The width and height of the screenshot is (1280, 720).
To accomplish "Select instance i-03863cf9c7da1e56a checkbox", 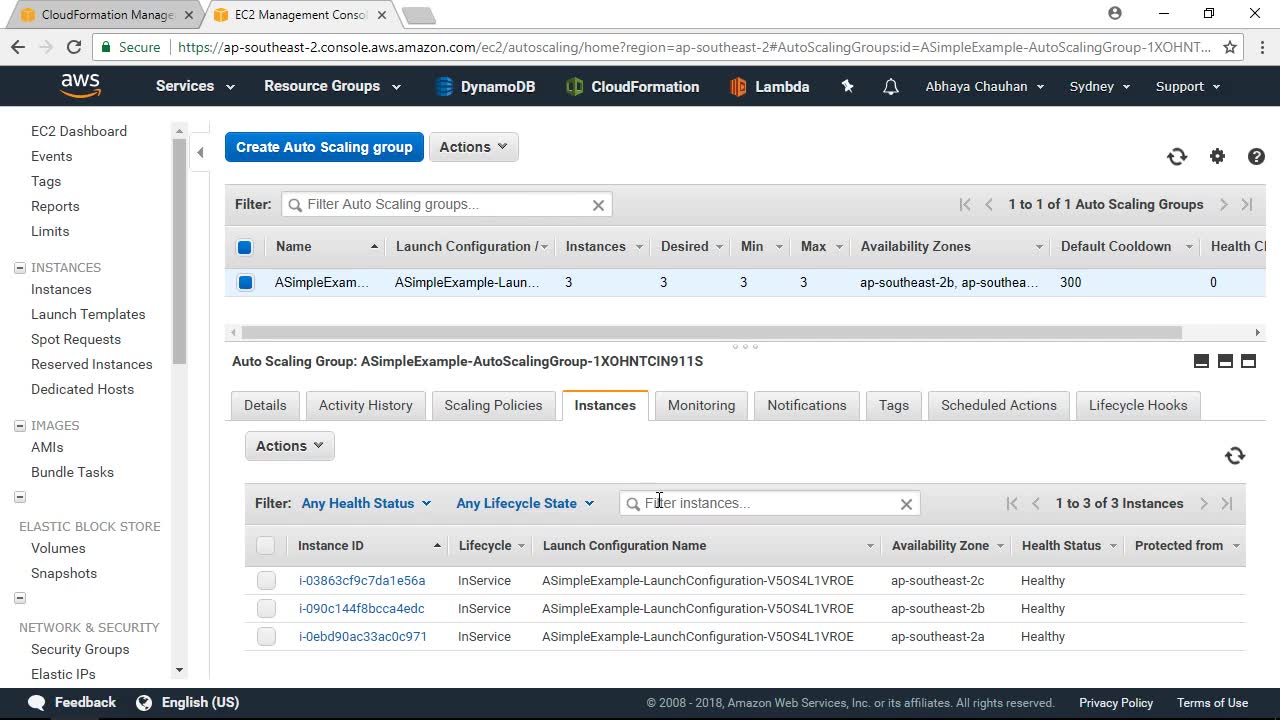I will point(266,580).
